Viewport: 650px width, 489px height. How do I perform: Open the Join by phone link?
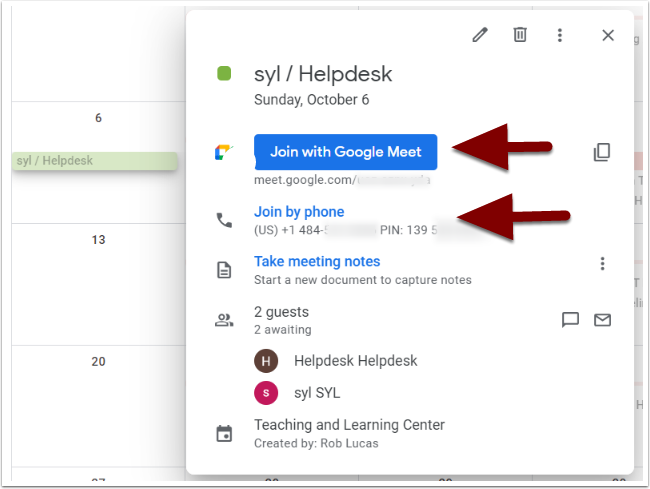pos(299,212)
